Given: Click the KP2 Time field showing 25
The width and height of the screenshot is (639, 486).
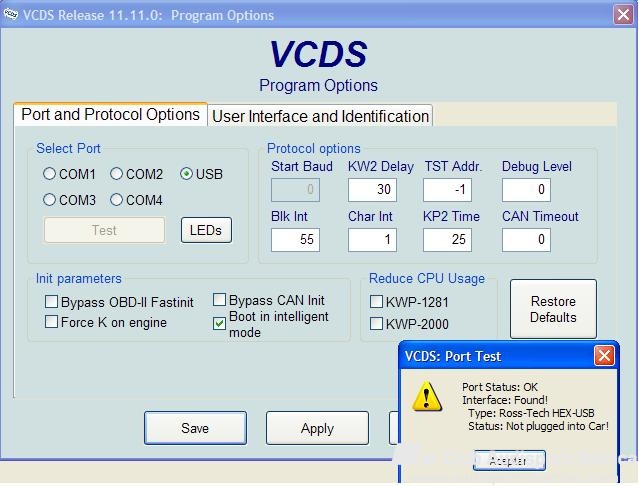Looking at the screenshot, I should pos(447,240).
